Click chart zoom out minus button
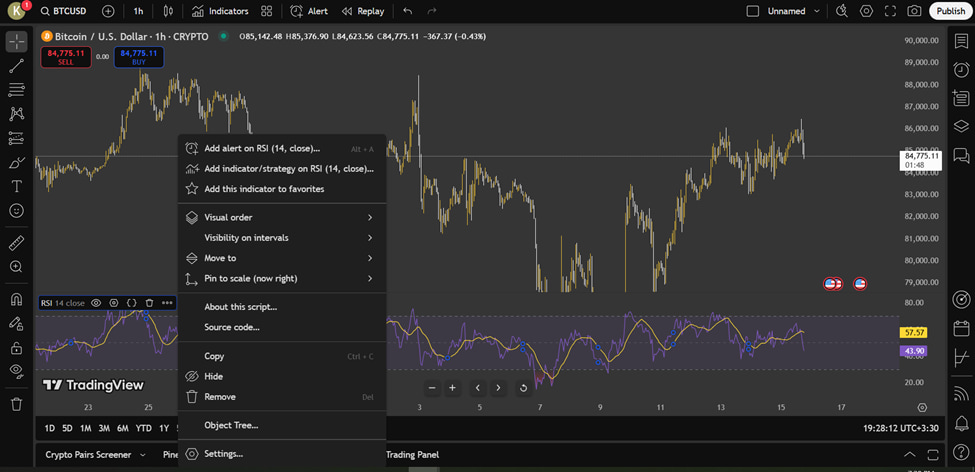This screenshot has width=975, height=472. tap(432, 388)
